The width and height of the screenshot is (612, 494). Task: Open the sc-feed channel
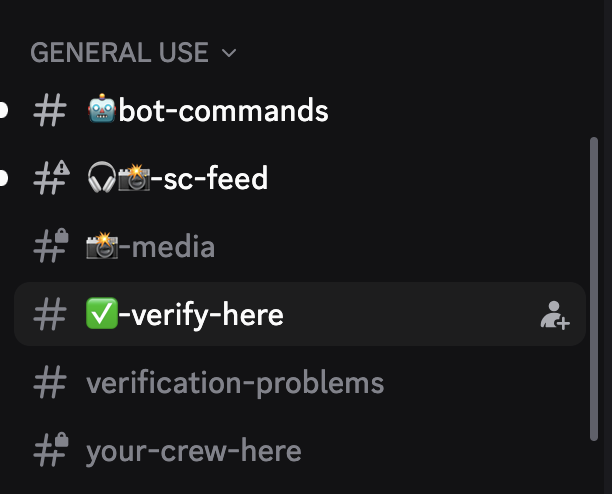(x=209, y=179)
